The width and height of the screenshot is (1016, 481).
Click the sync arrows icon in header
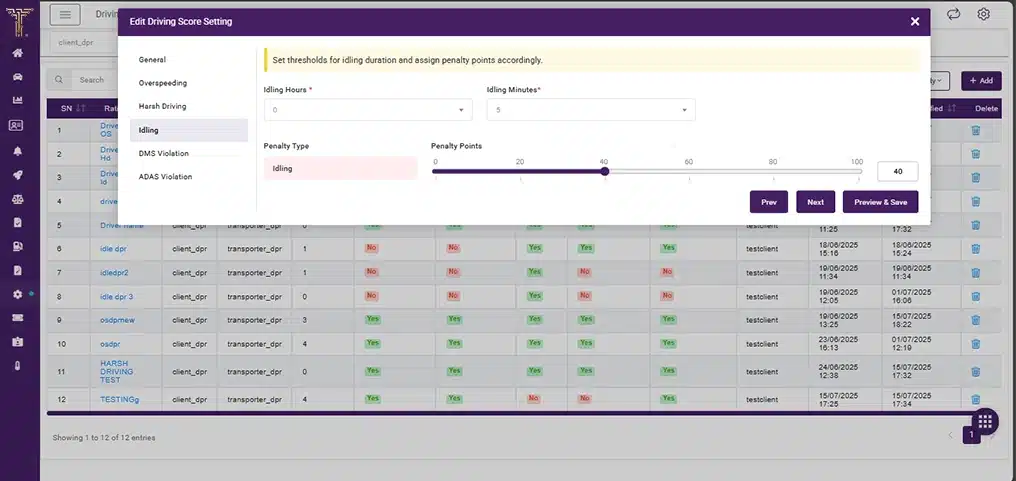[x=953, y=14]
